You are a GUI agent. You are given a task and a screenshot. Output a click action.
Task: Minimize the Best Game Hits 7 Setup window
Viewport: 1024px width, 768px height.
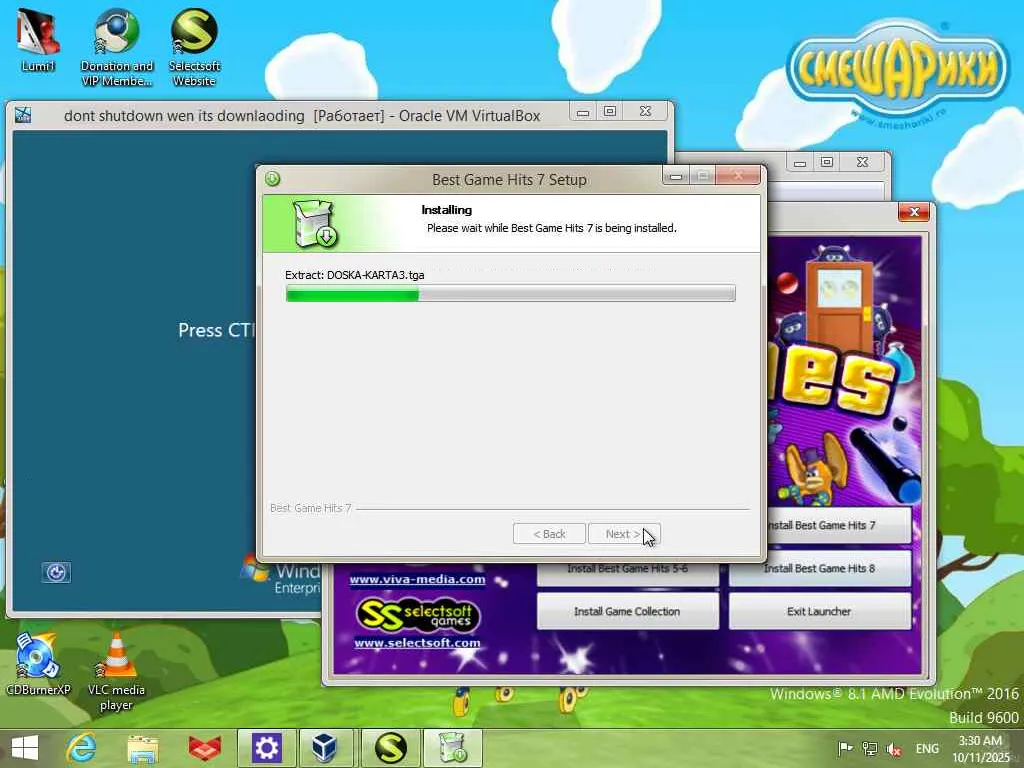(x=676, y=176)
